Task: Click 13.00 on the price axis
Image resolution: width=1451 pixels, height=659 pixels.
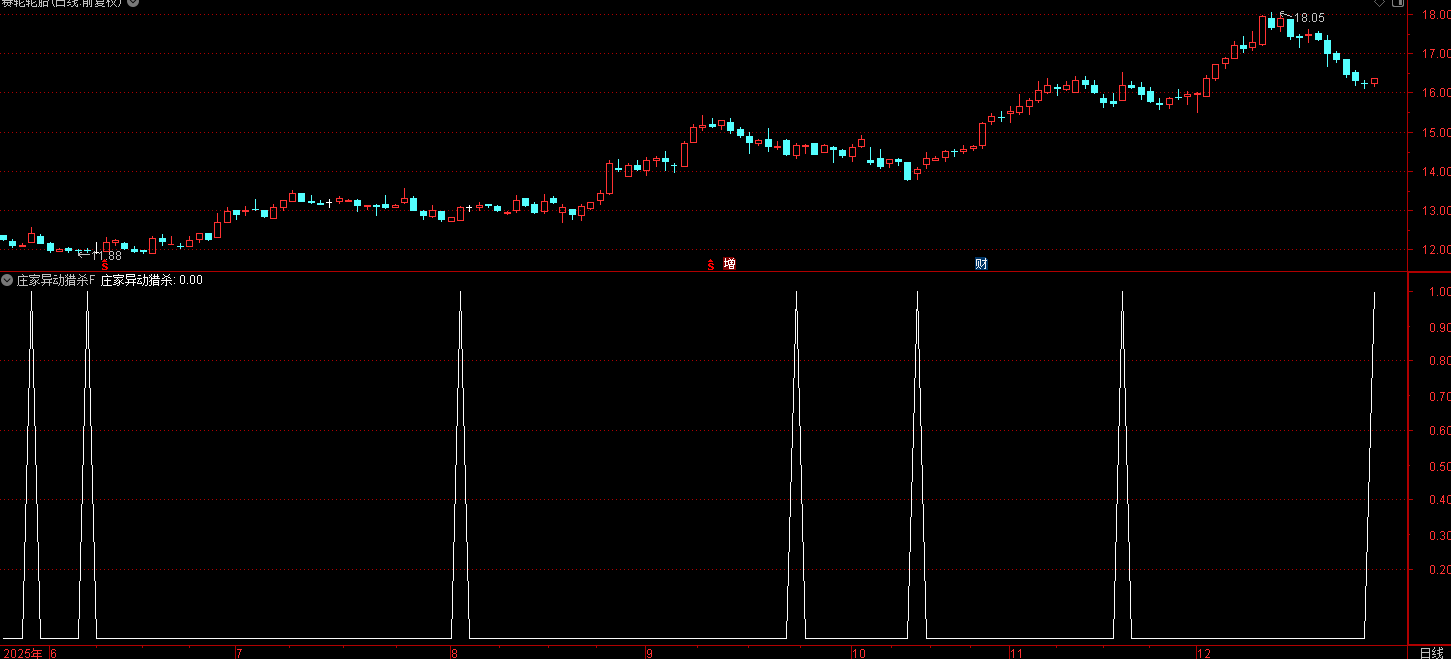Action: click(1436, 211)
